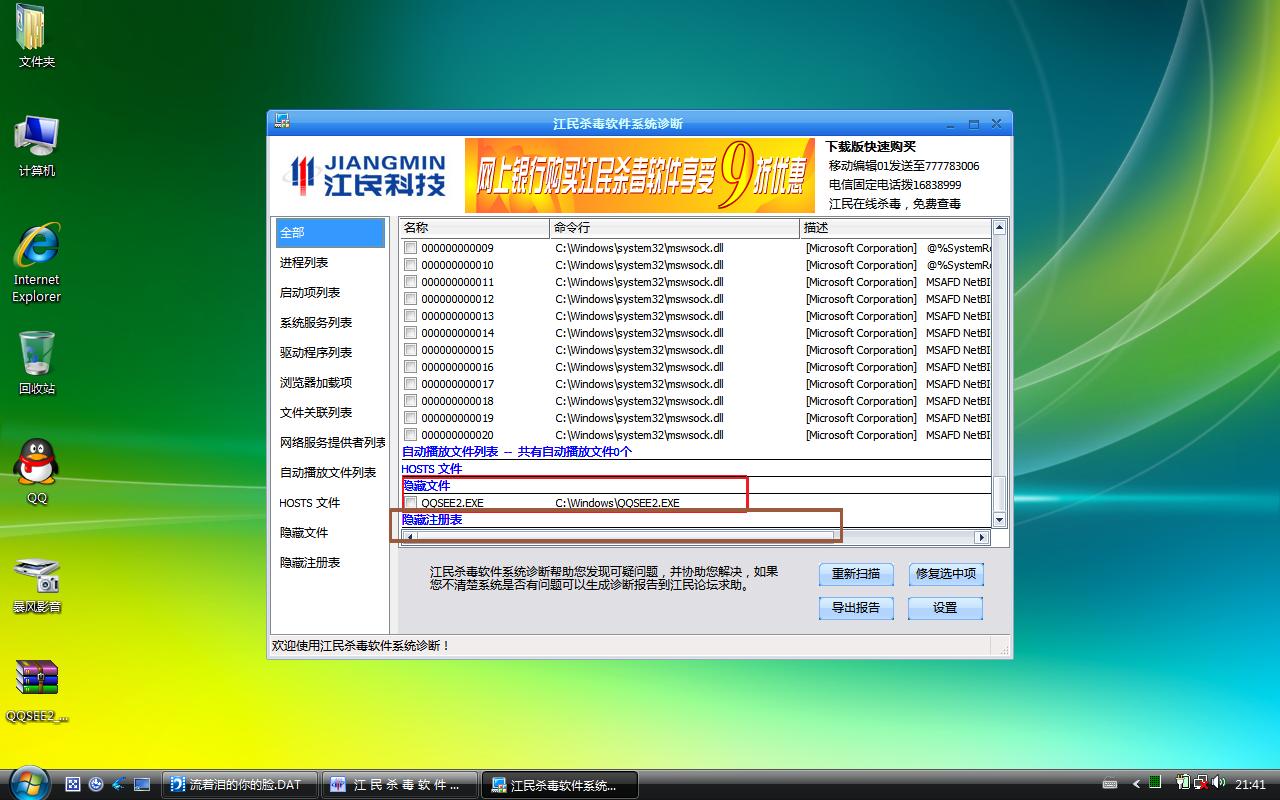Screen dimensions: 1280x800
Task: Click the 描述 column header
Action: pyautogui.click(x=896, y=228)
